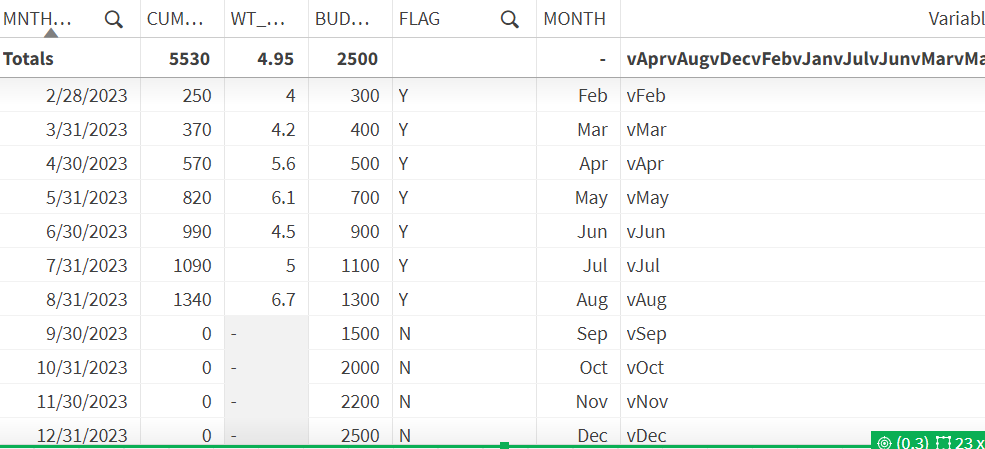The image size is (985, 449).
Task: Select the Jul month cell
Action: (x=595, y=266)
